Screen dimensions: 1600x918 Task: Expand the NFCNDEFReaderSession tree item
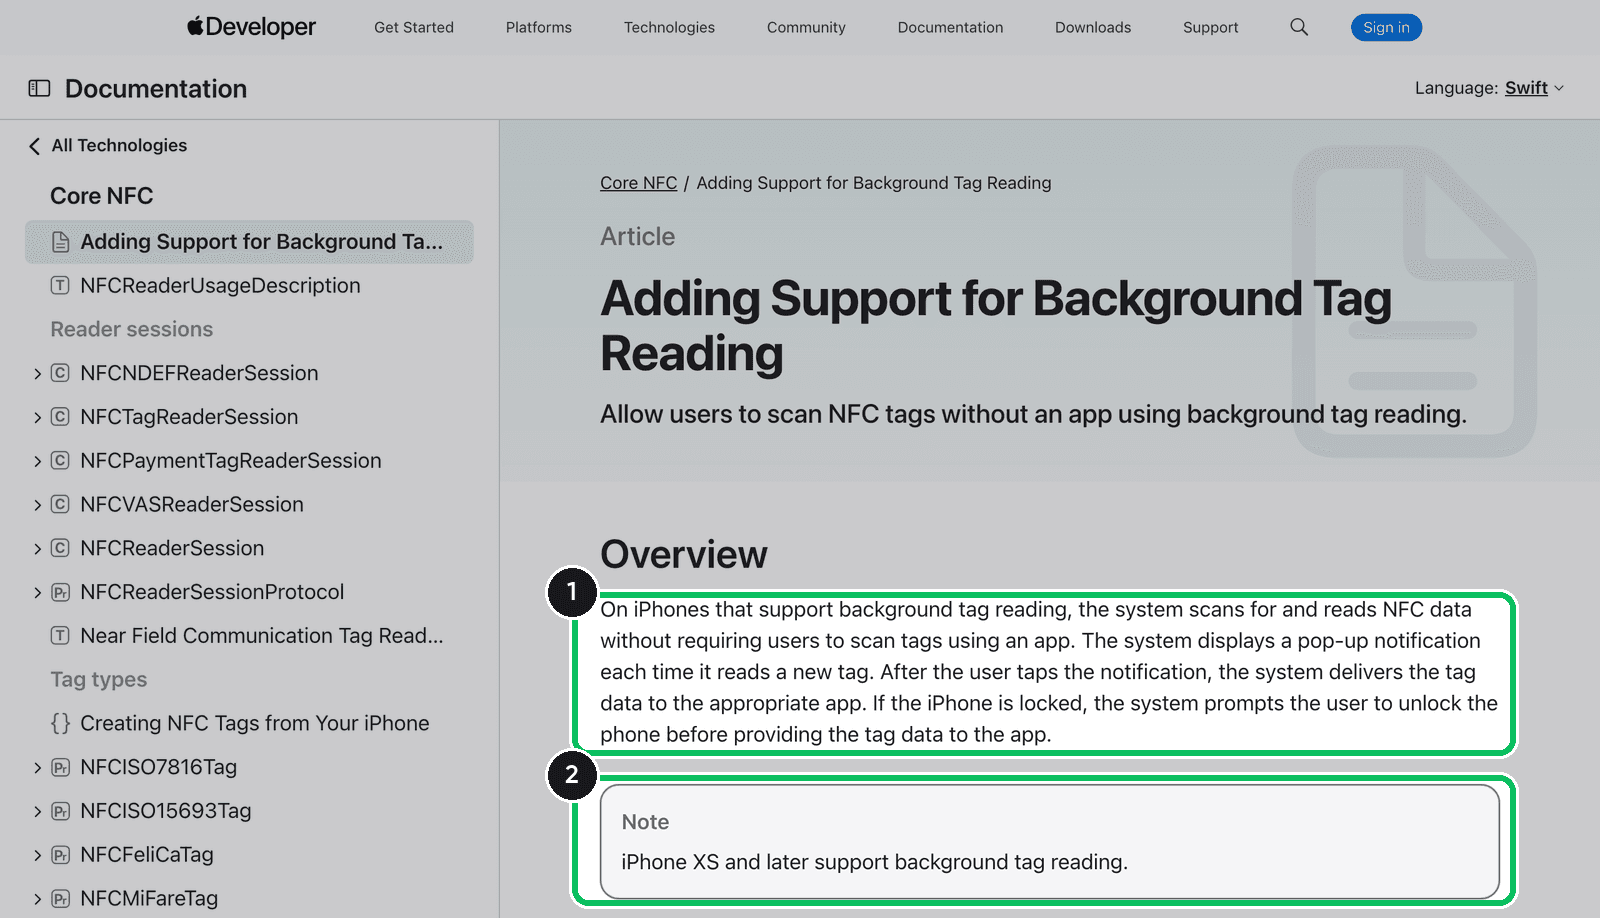pos(37,374)
